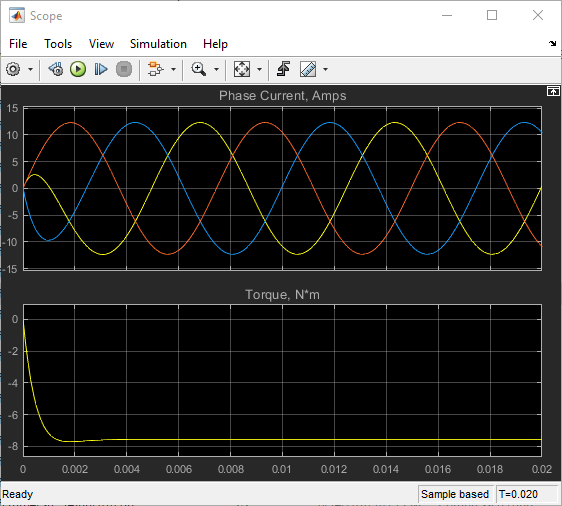This screenshot has height=506, width=562.
Task: Click the Step Back button
Action: 56,69
